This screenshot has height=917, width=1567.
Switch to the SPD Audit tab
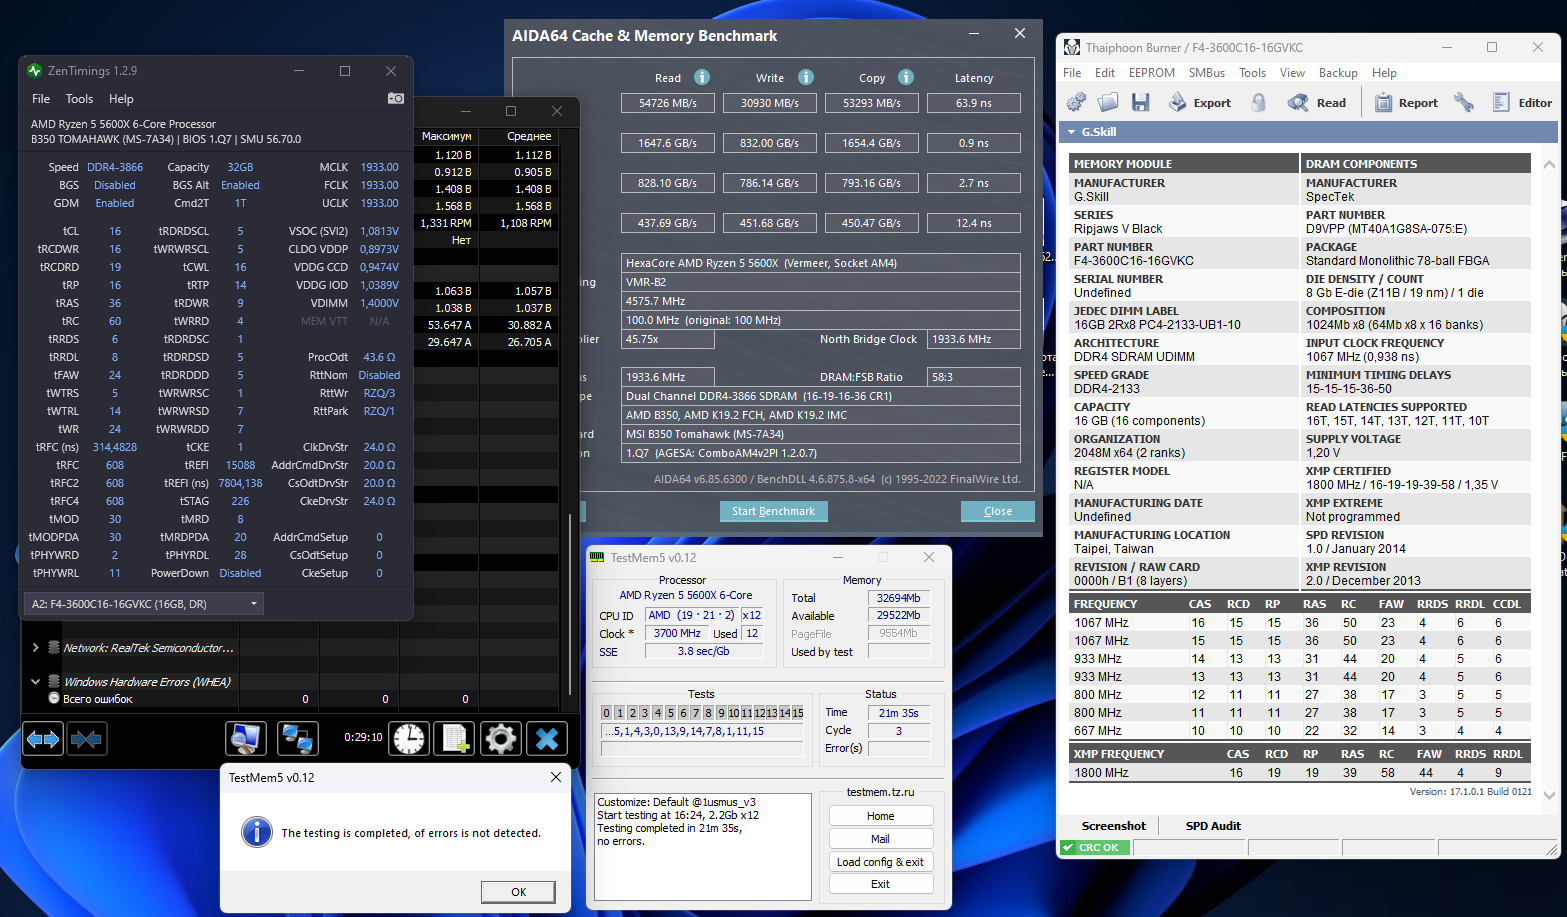[1212, 826]
